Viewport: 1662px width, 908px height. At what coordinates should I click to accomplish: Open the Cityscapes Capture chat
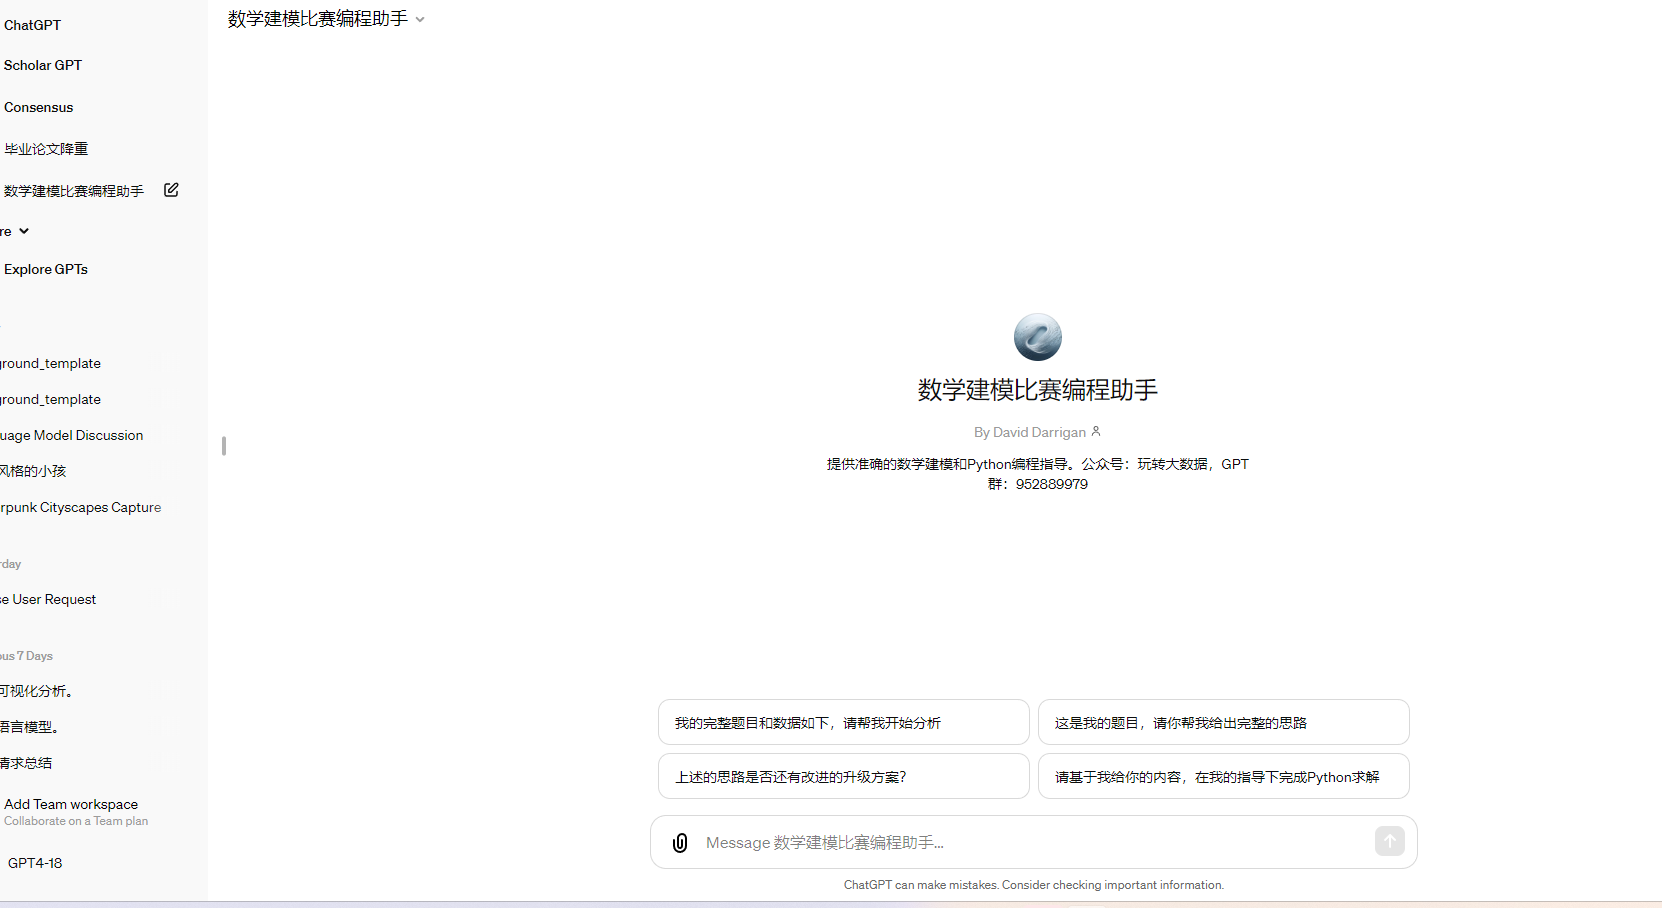click(80, 507)
